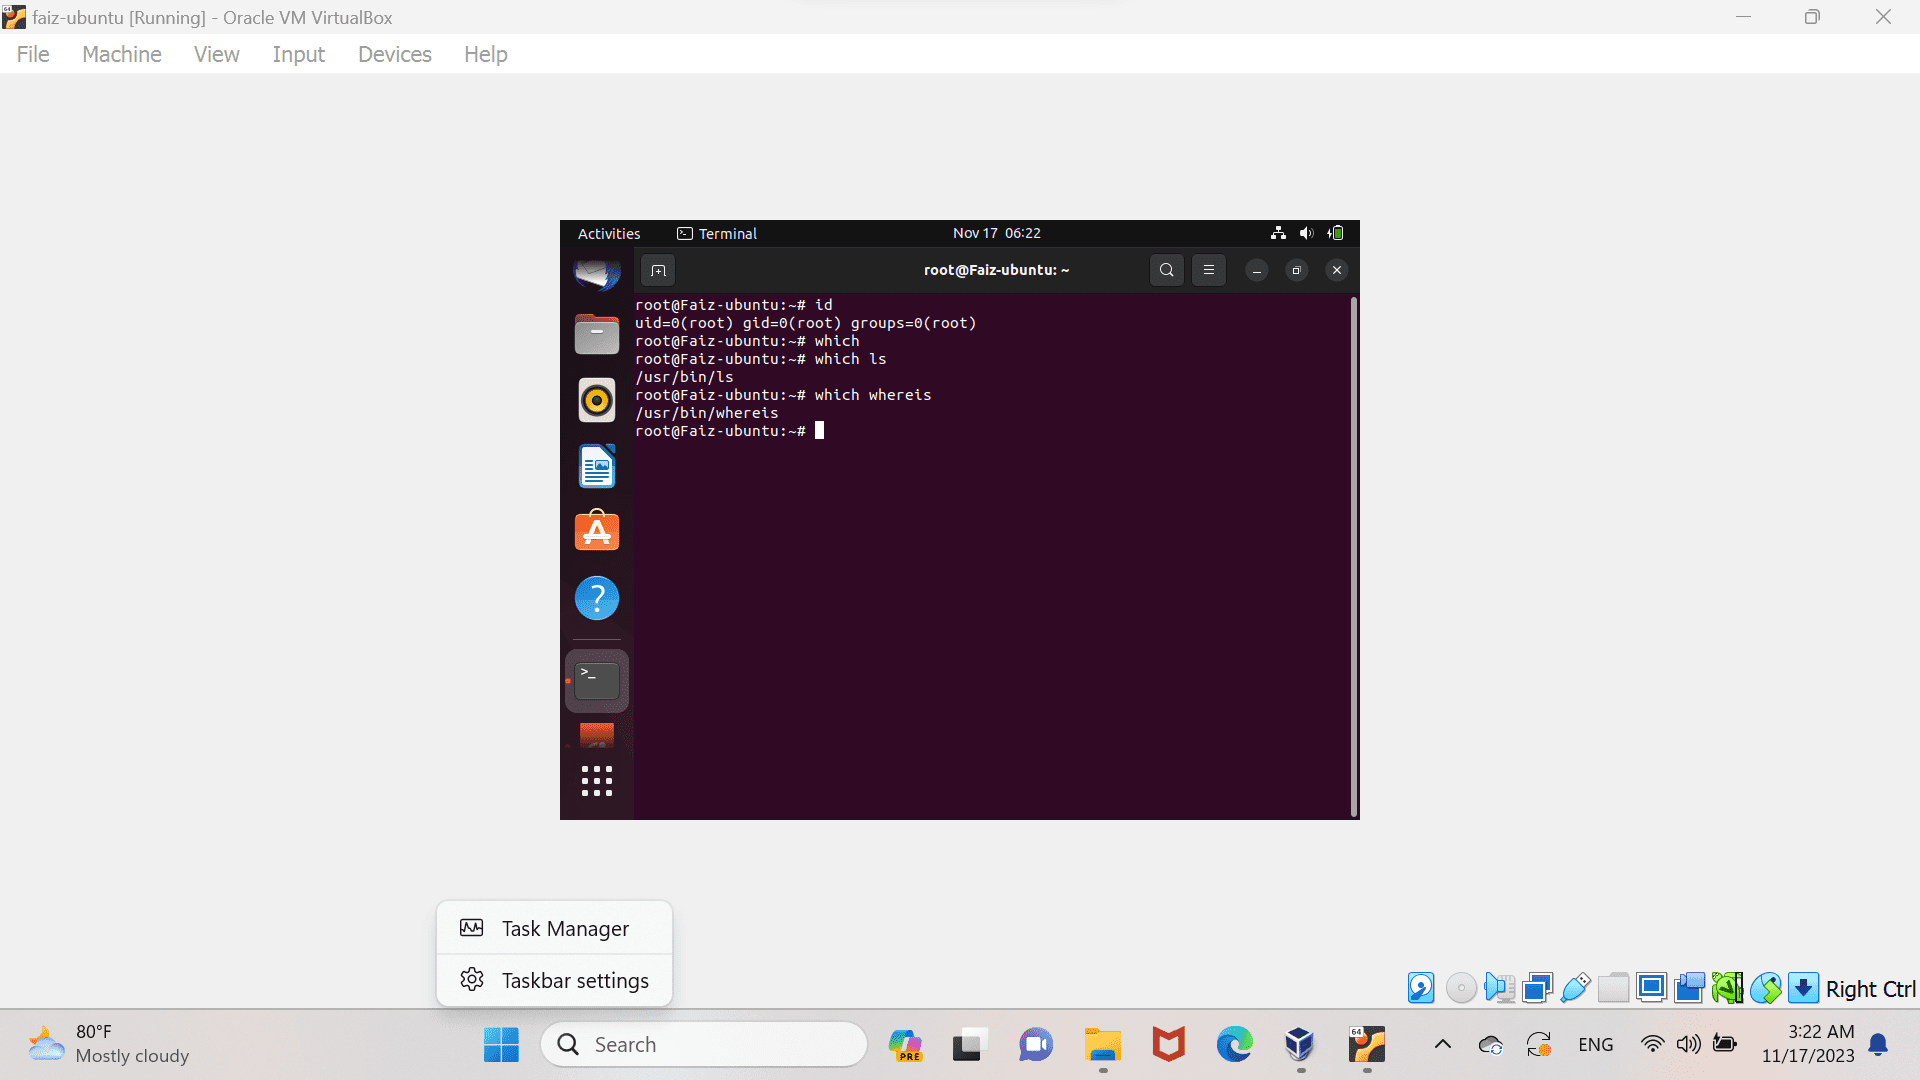Click the sync update tray icon
Screen dimensions: 1920x1080
[1539, 1045]
